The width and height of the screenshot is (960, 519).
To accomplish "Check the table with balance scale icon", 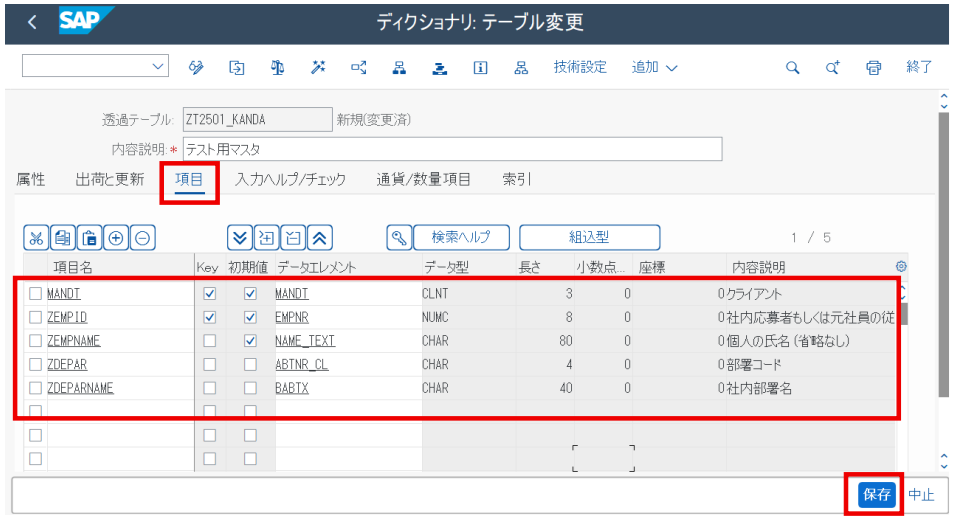I will 277,67.
